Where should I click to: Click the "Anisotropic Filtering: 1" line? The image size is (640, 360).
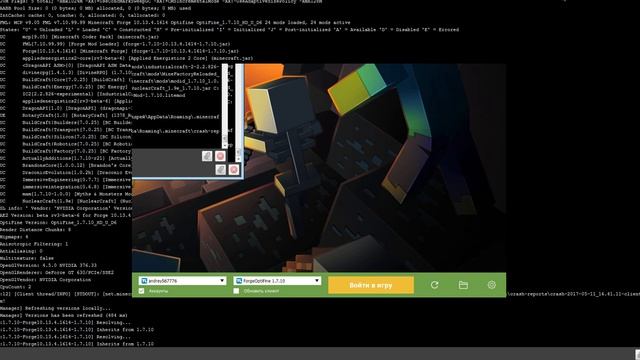click(34, 244)
